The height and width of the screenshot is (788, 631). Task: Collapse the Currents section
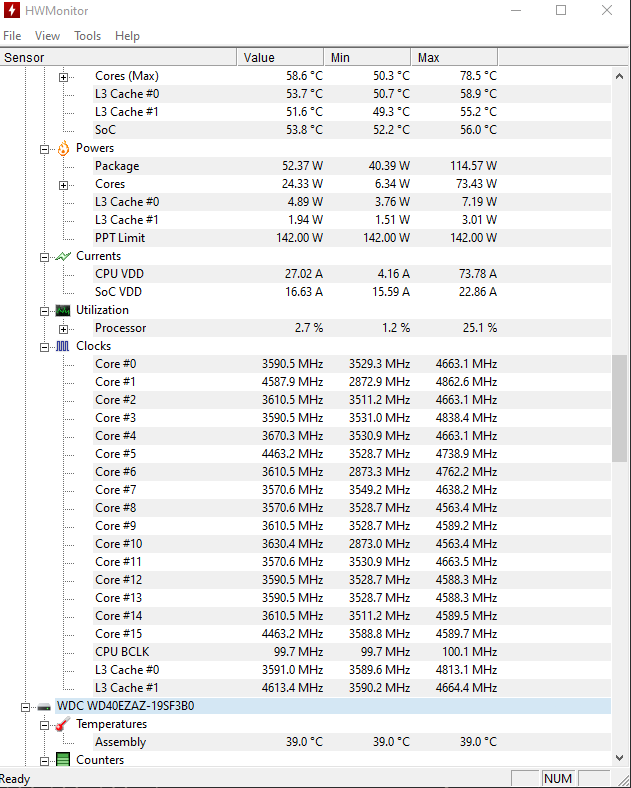coord(45,257)
